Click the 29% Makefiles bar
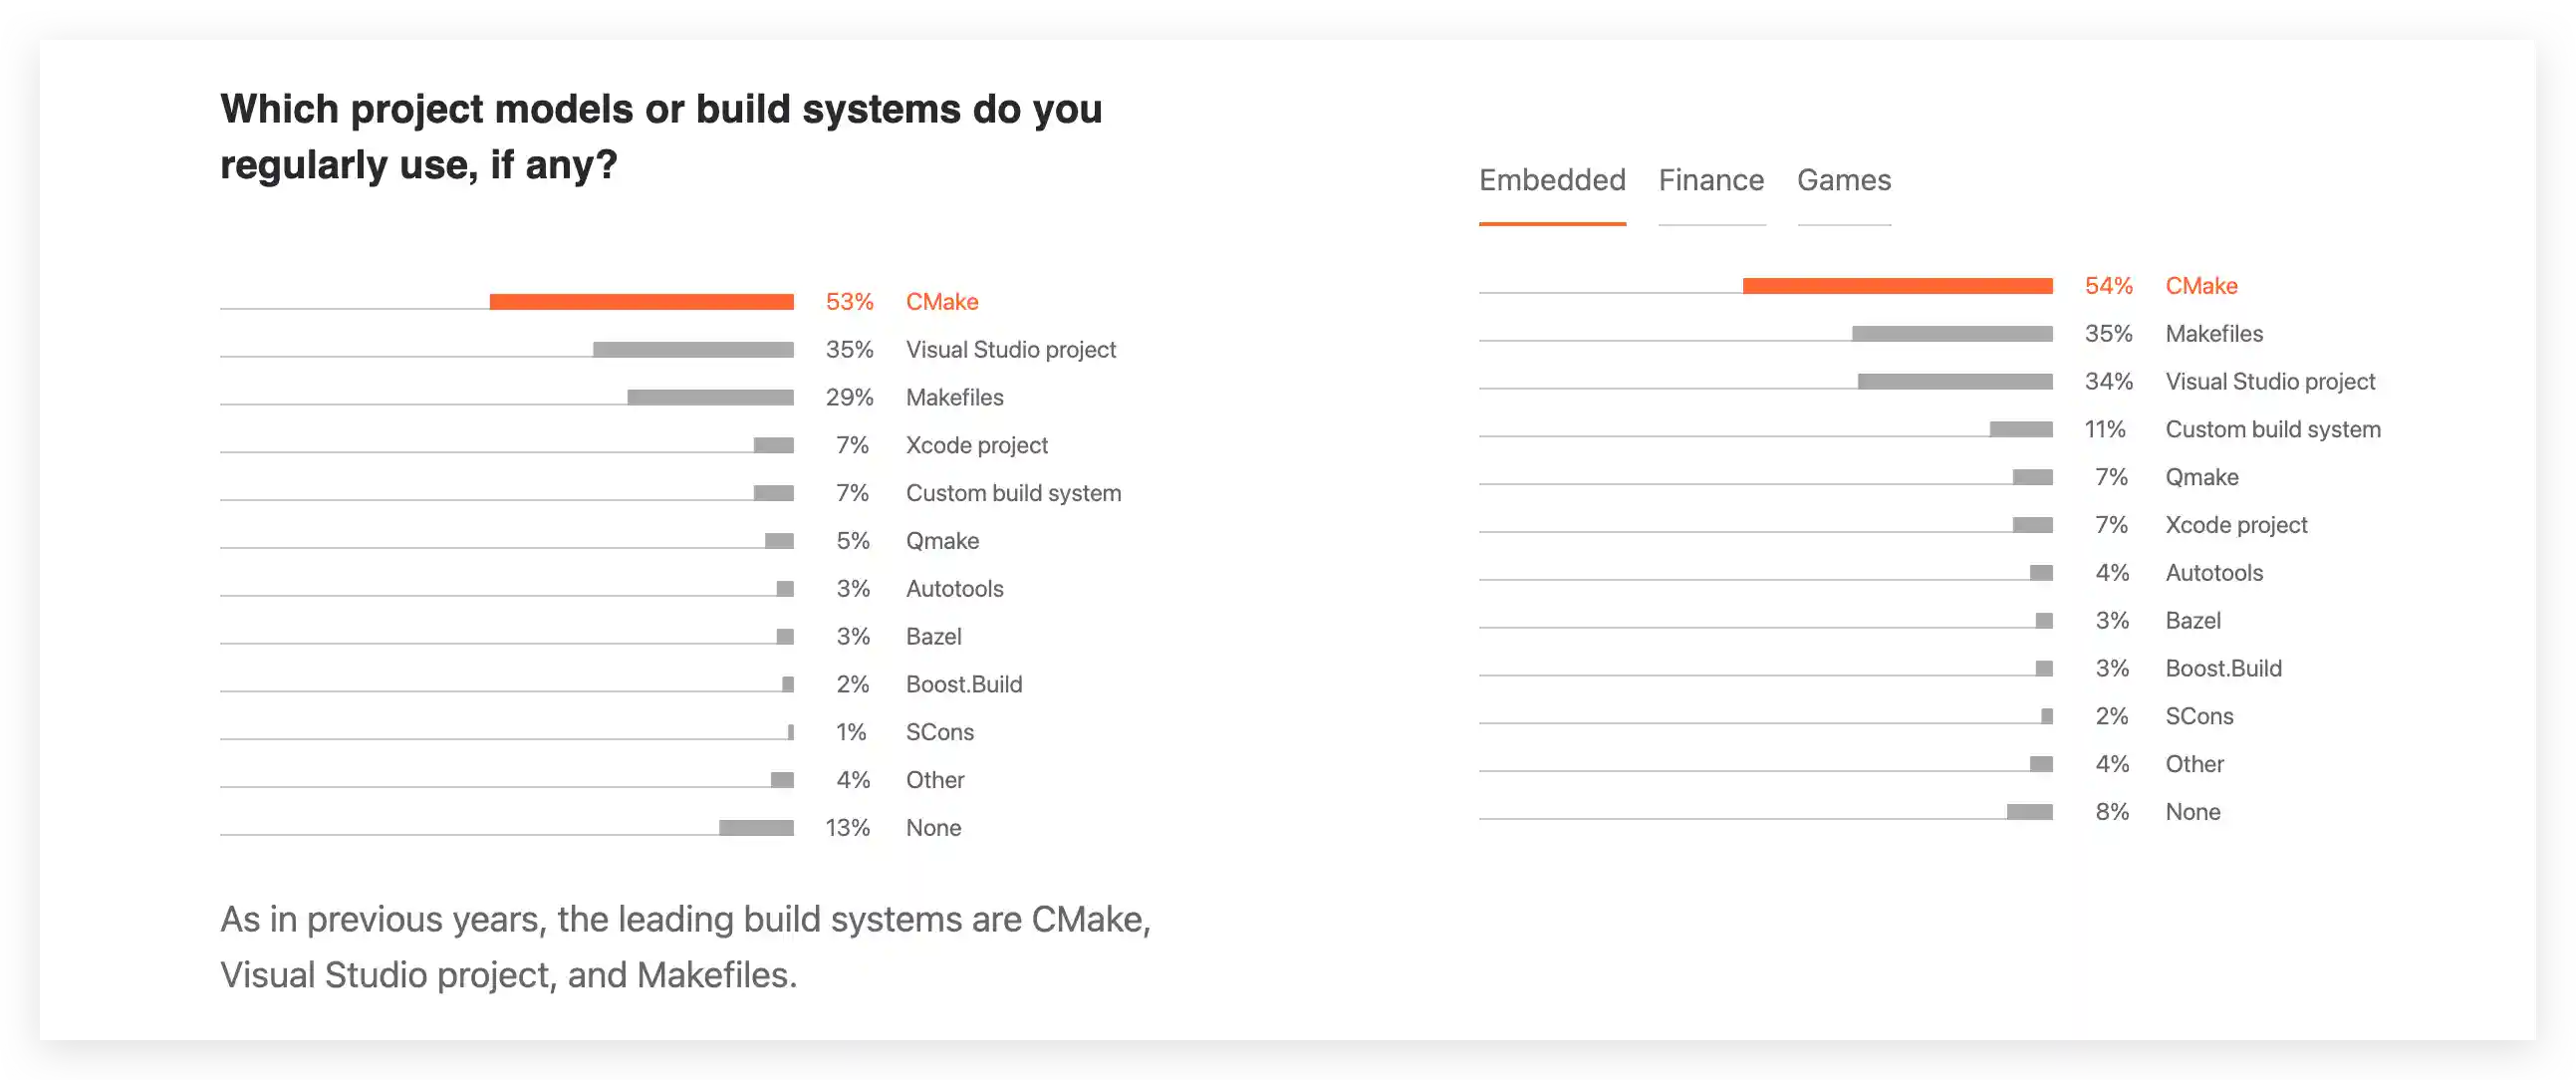 click(710, 398)
